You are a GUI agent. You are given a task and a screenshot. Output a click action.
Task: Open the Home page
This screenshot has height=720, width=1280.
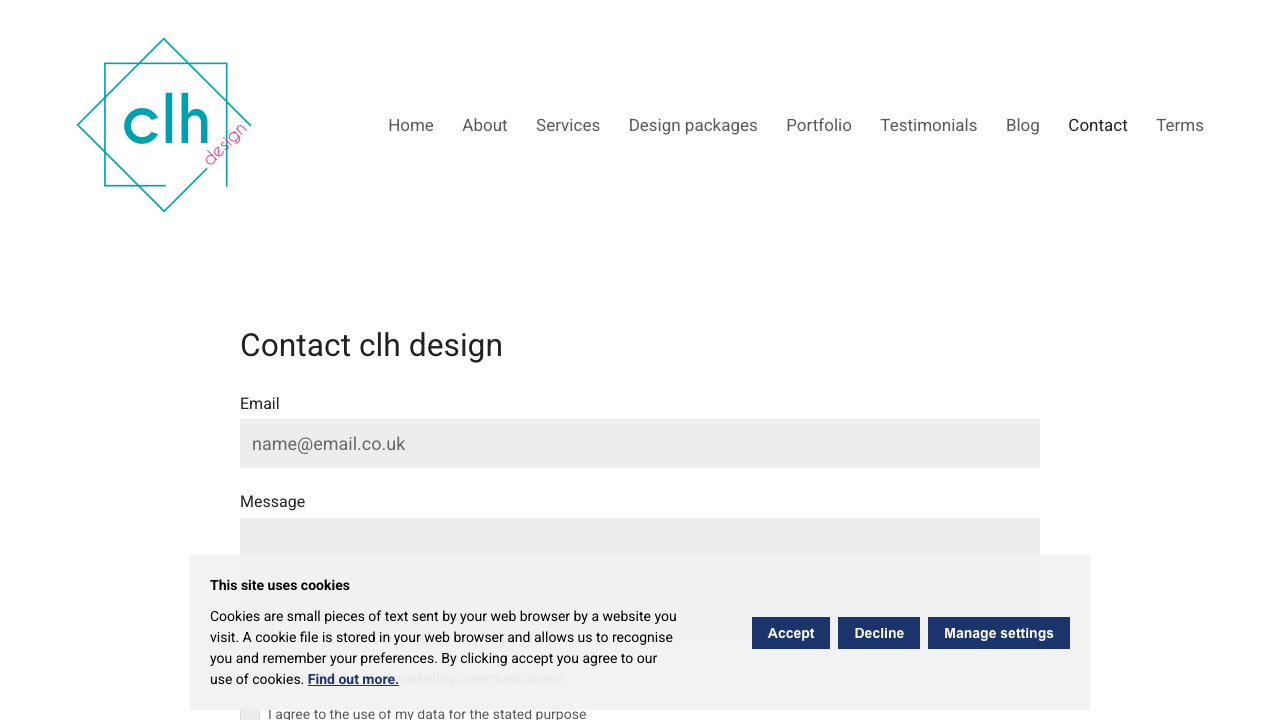[x=410, y=125]
